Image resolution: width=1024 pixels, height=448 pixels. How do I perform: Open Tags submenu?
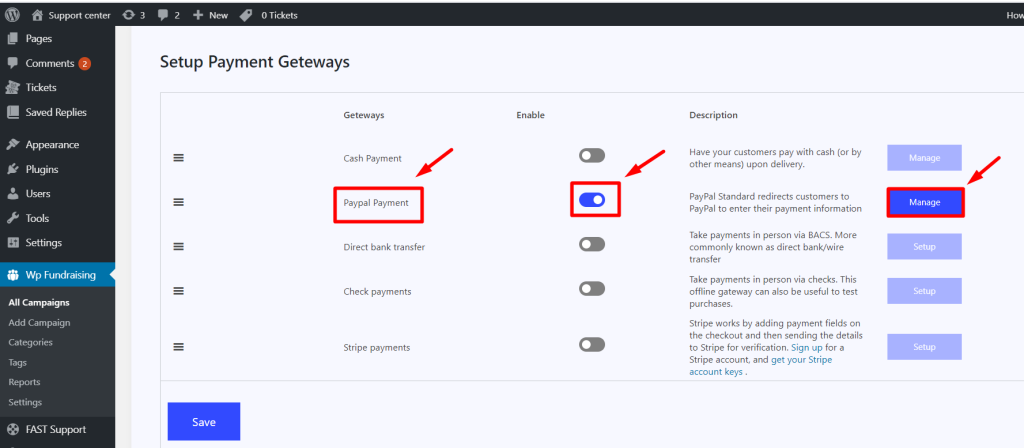pos(18,362)
